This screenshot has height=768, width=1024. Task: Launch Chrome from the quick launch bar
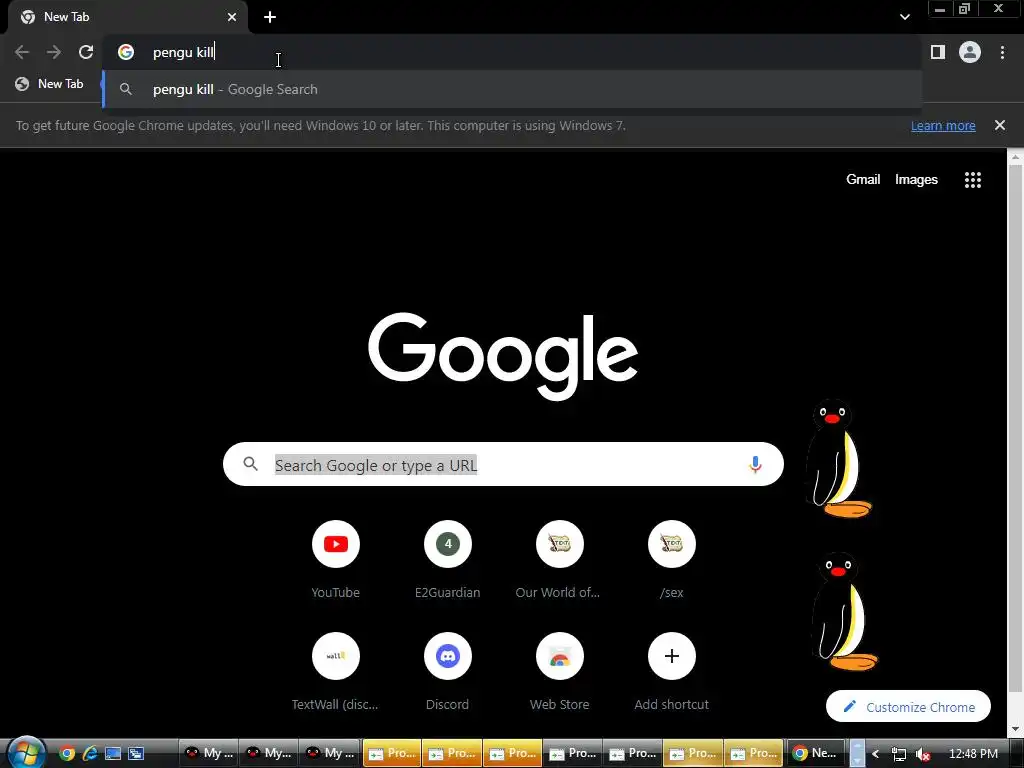click(67, 754)
